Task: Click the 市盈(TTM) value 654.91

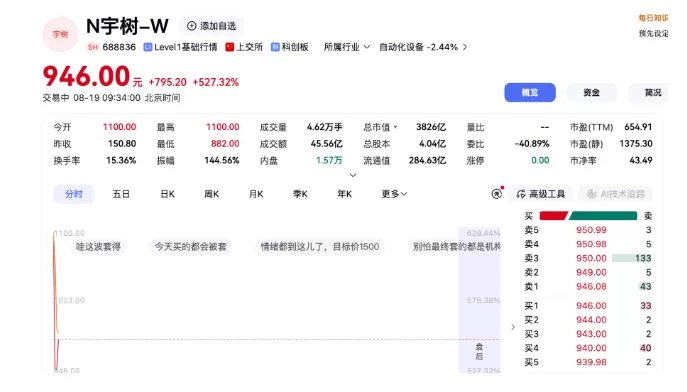Action: coord(638,127)
